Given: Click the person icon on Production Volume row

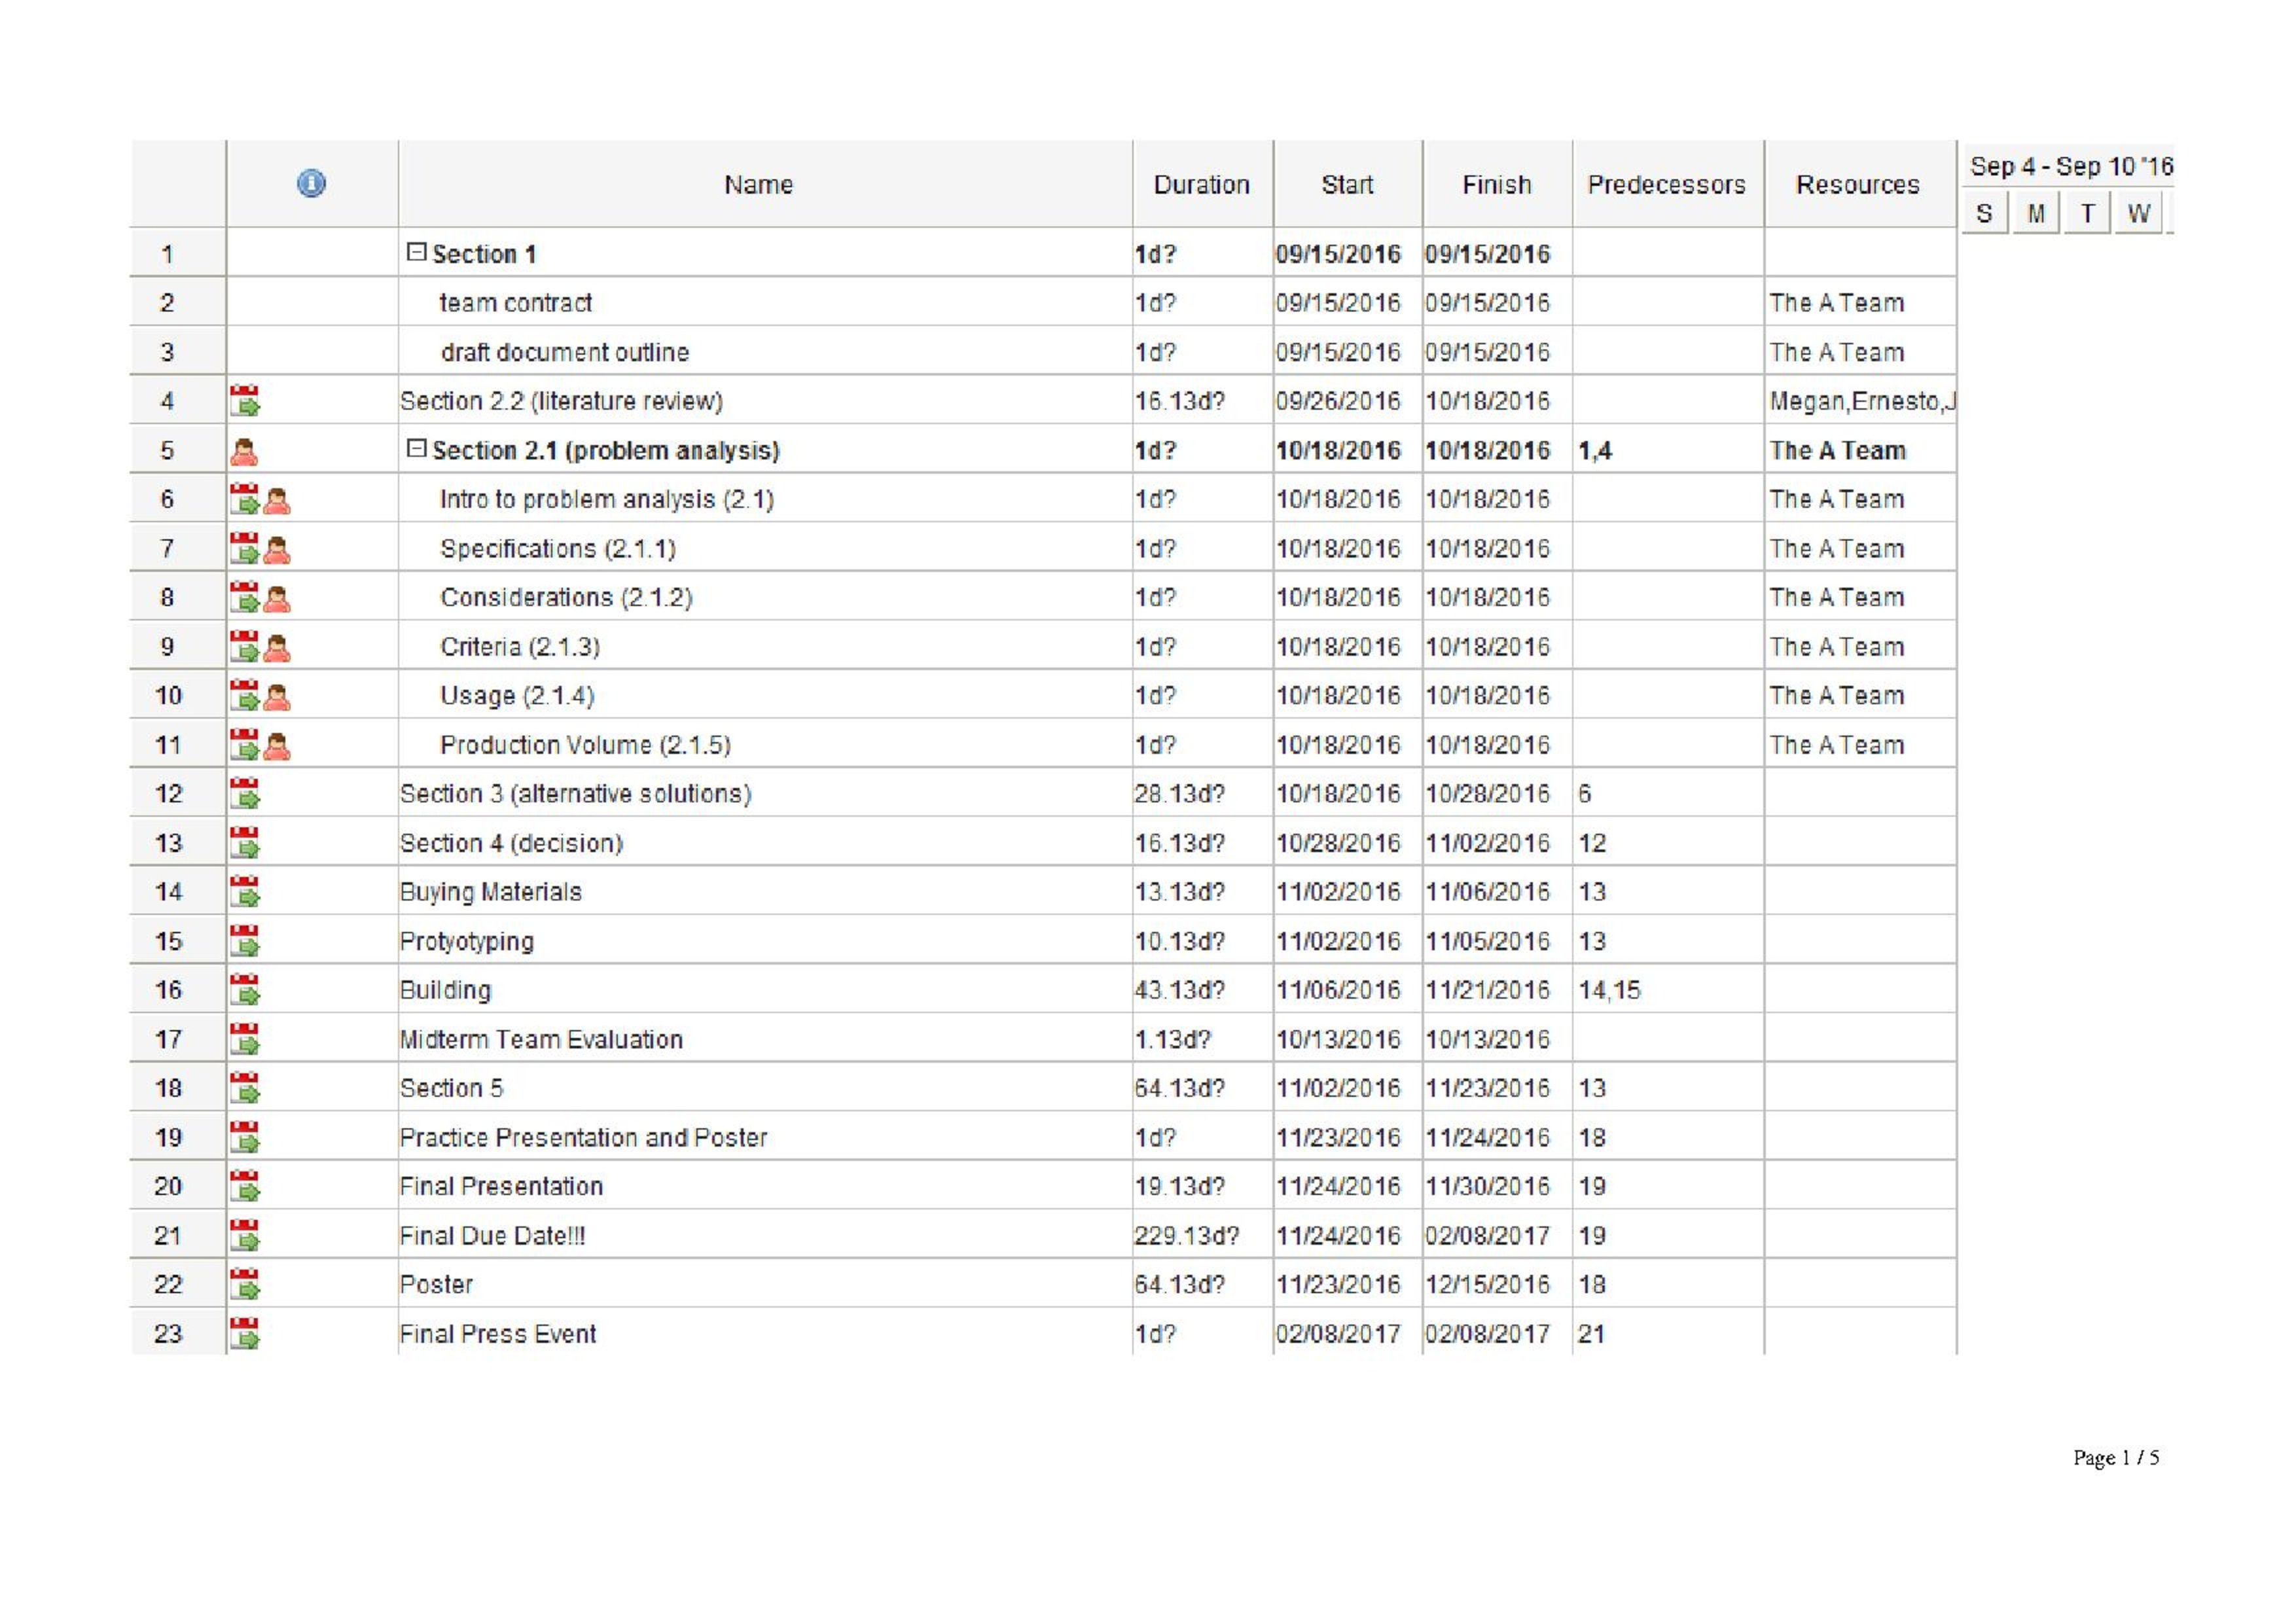Looking at the screenshot, I should click(277, 746).
